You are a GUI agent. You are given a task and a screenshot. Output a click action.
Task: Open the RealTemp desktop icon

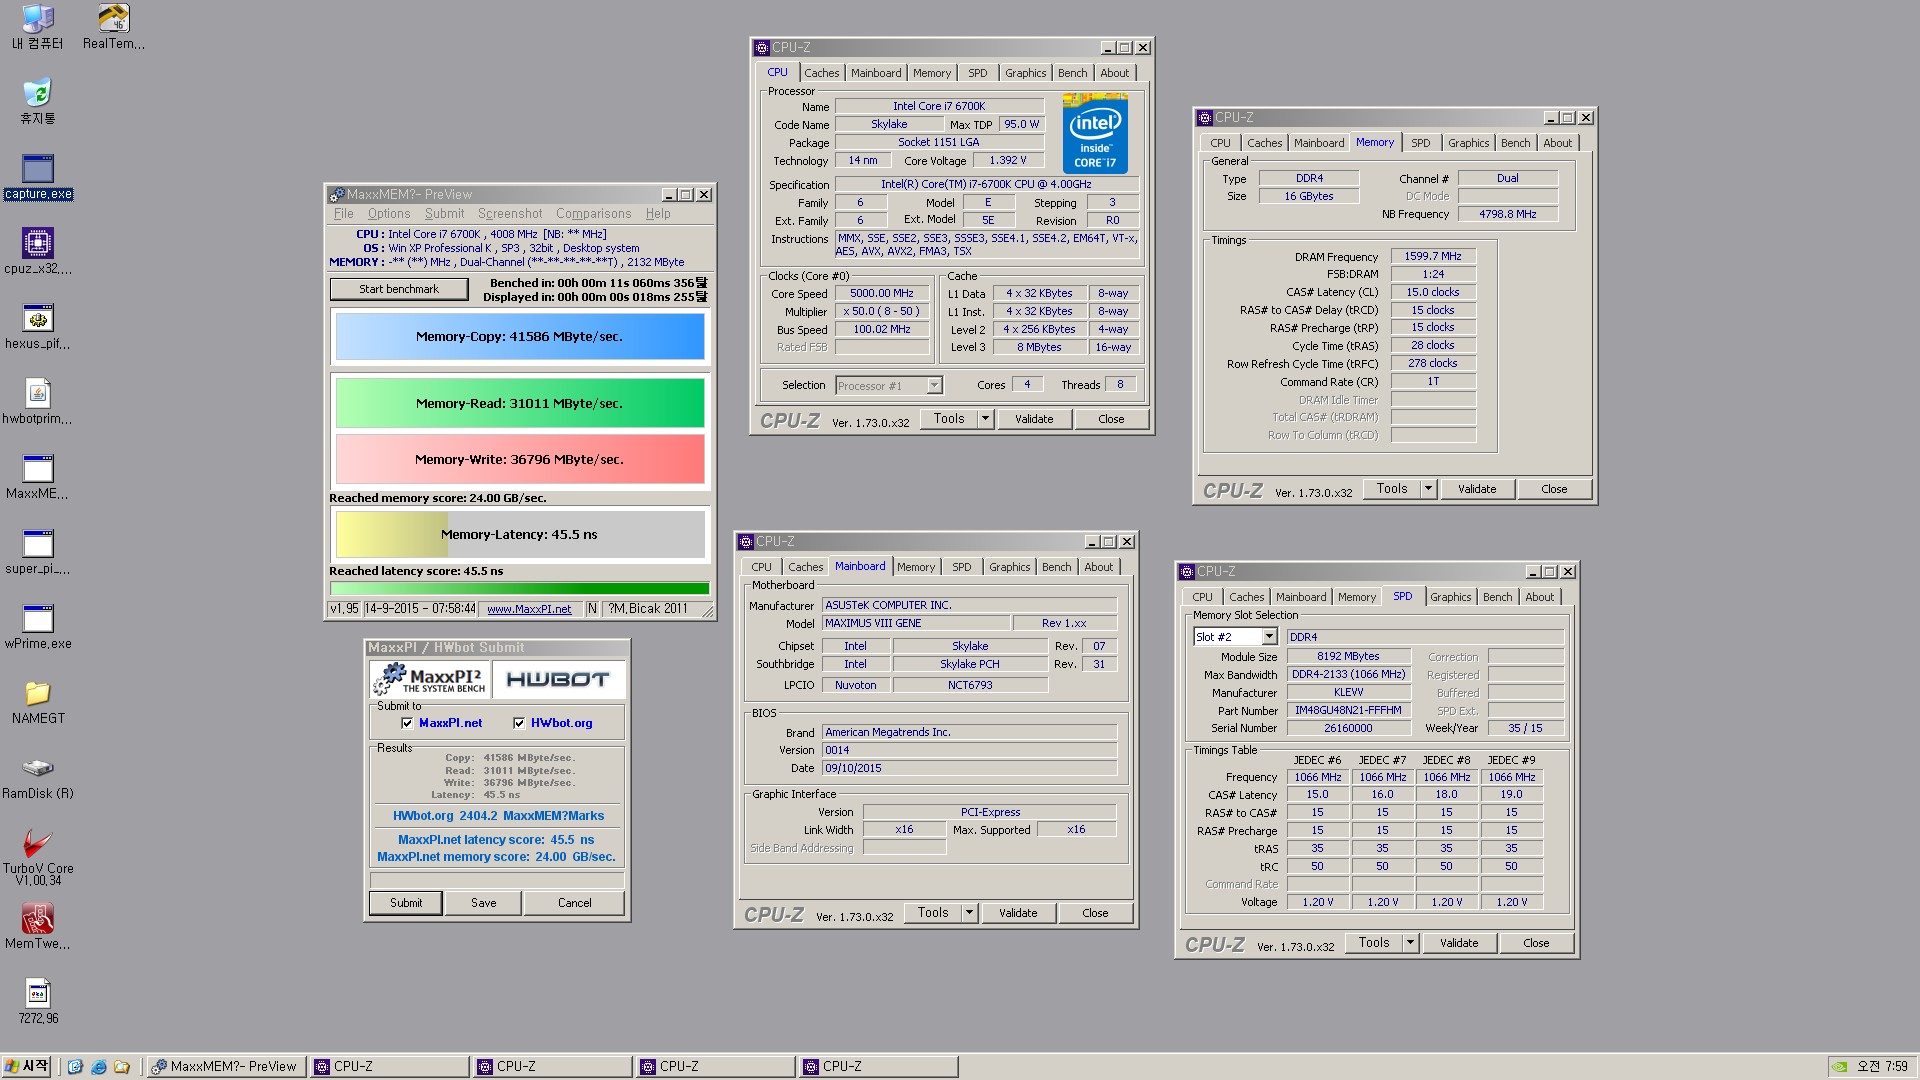pos(113,27)
